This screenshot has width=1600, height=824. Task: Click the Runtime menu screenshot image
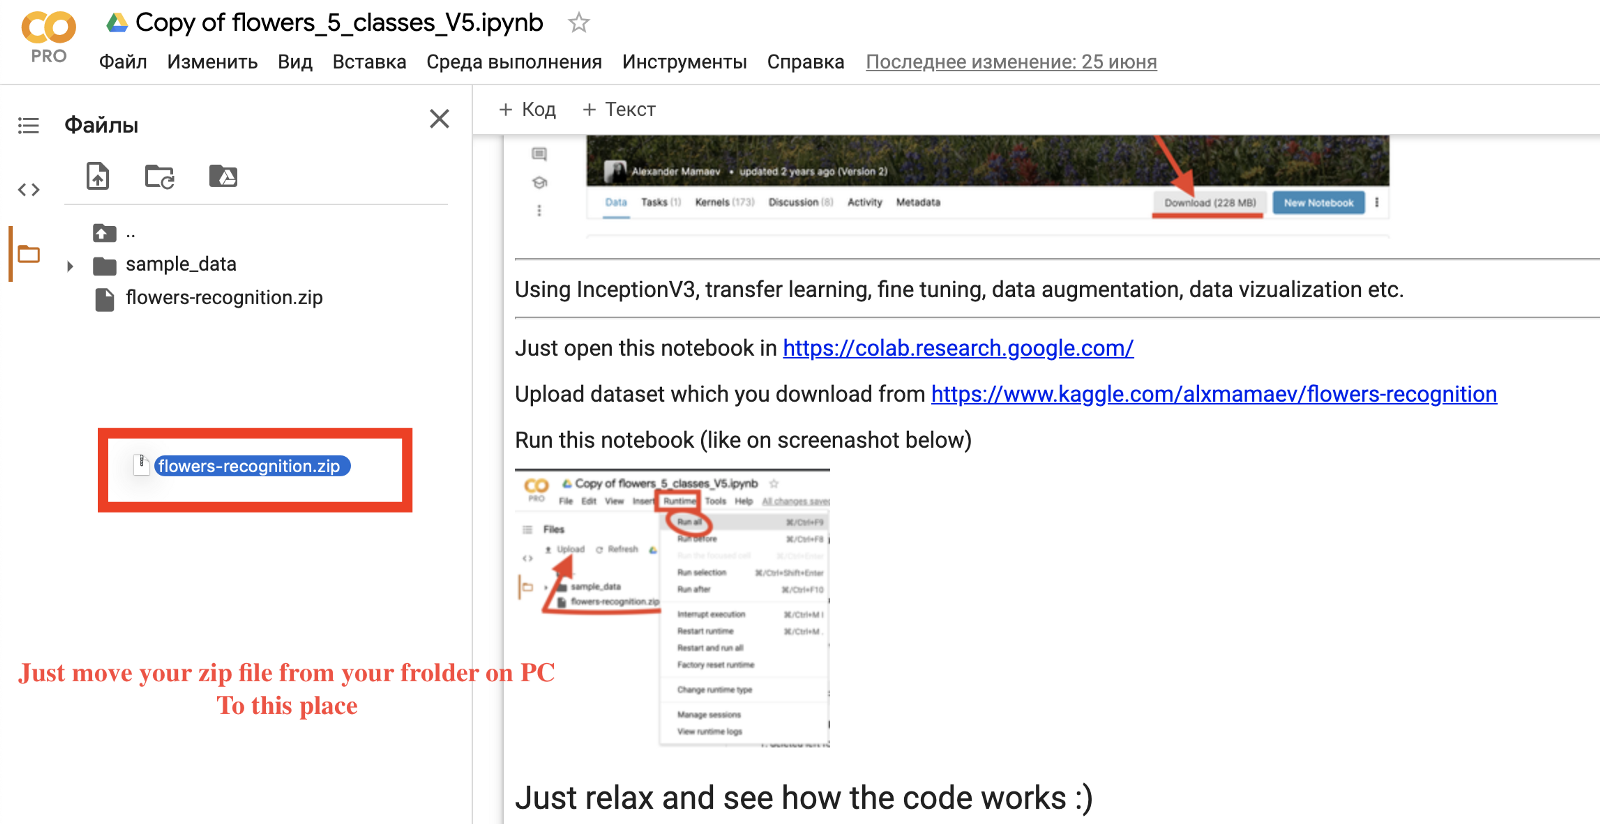(x=673, y=608)
